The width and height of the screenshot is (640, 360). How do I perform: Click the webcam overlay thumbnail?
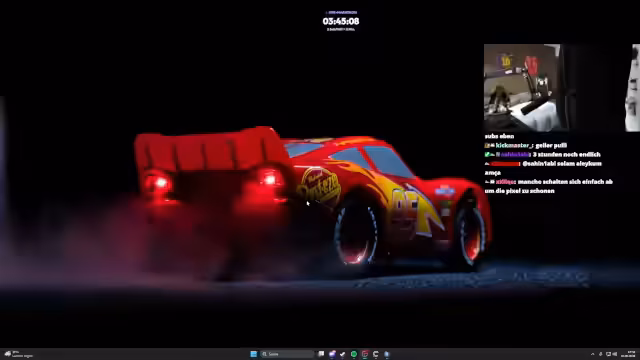click(x=522, y=88)
